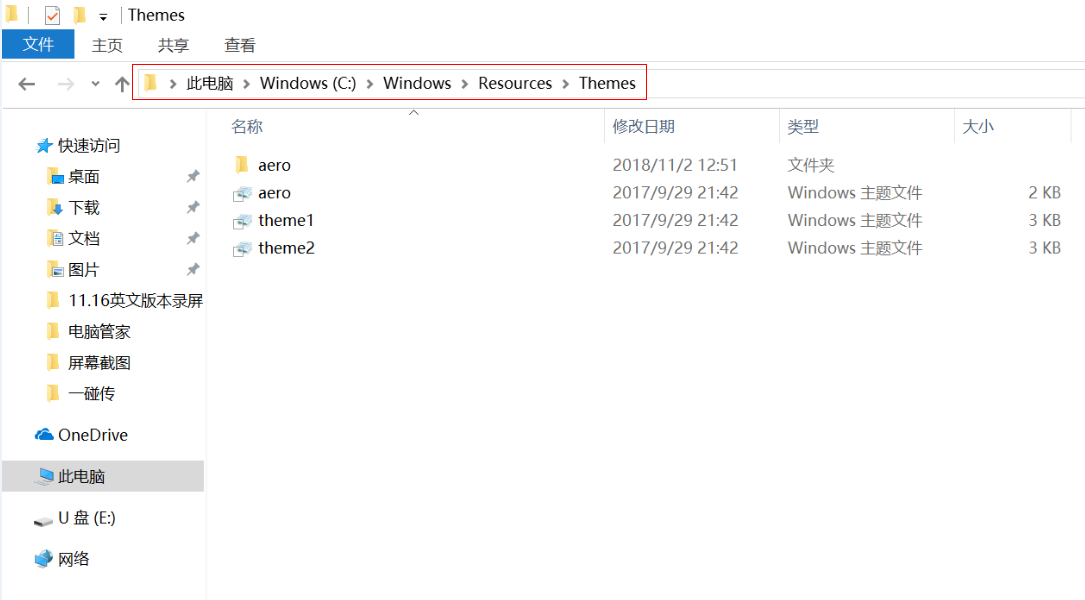Viewport: 1085px width, 600px height.
Task: Open the Quick Access Toolbar customize dropdown
Action: pyautogui.click(x=103, y=17)
